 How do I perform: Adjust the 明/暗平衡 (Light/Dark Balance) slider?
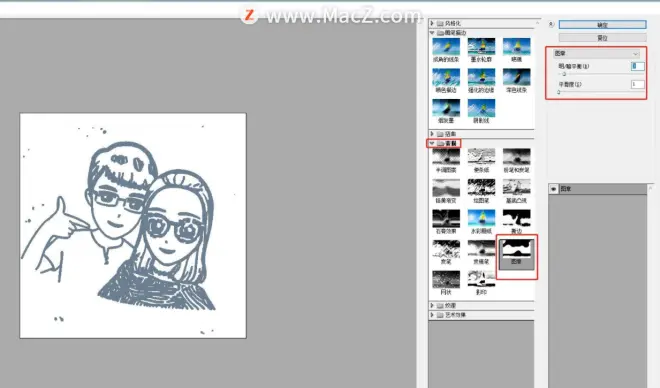[564, 74]
